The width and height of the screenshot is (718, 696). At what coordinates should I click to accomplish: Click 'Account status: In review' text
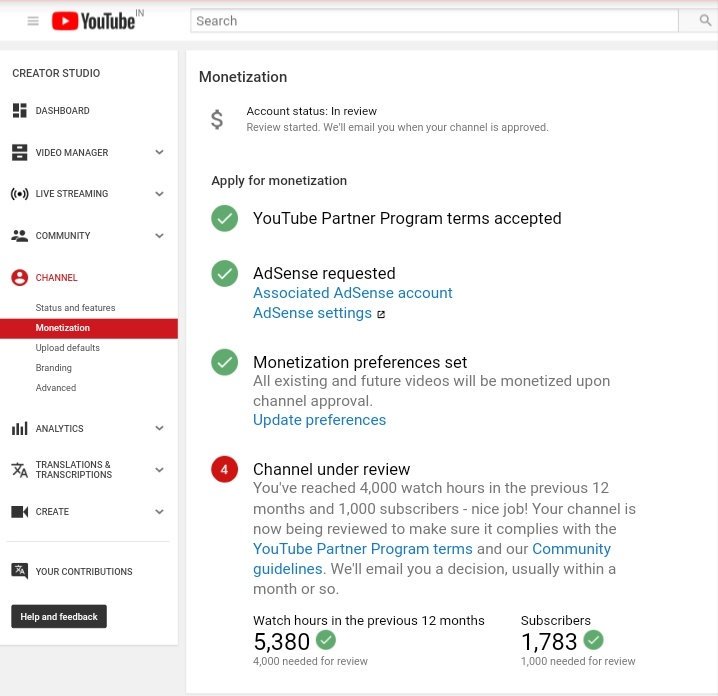[311, 111]
